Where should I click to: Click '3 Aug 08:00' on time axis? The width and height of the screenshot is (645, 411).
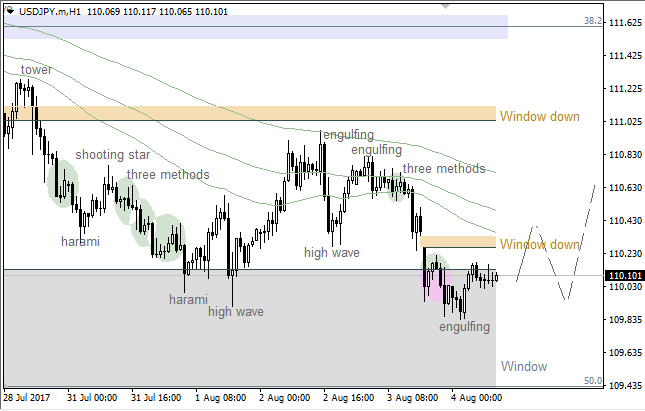[412, 397]
